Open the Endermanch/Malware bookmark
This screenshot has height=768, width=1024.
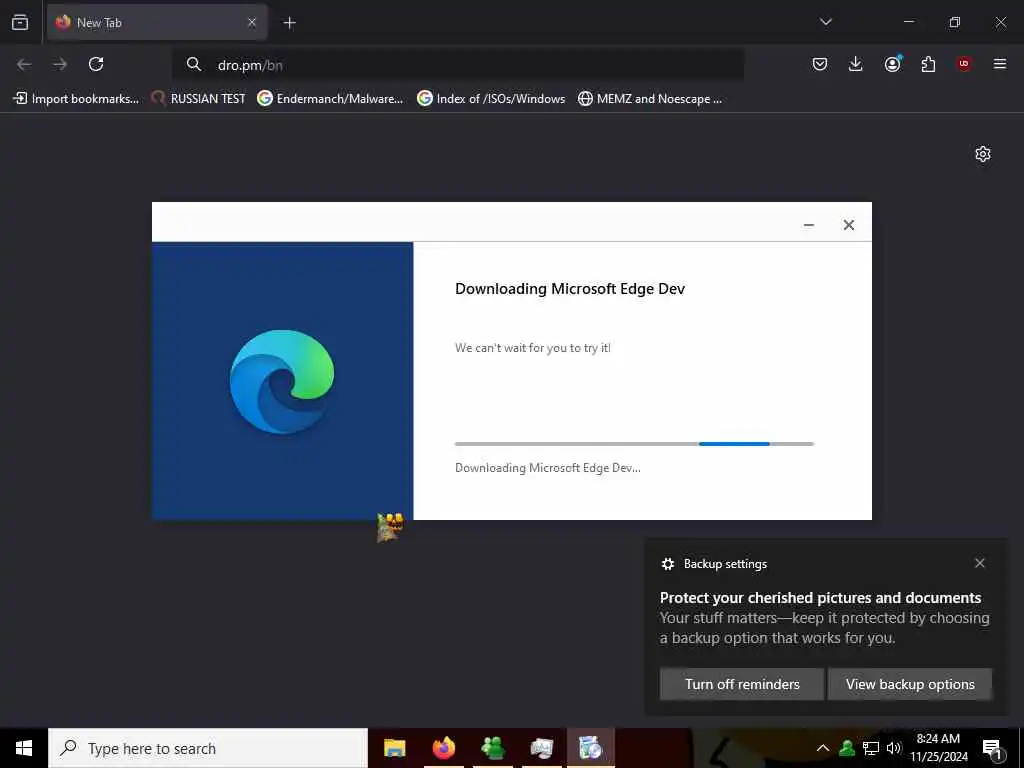click(x=330, y=99)
